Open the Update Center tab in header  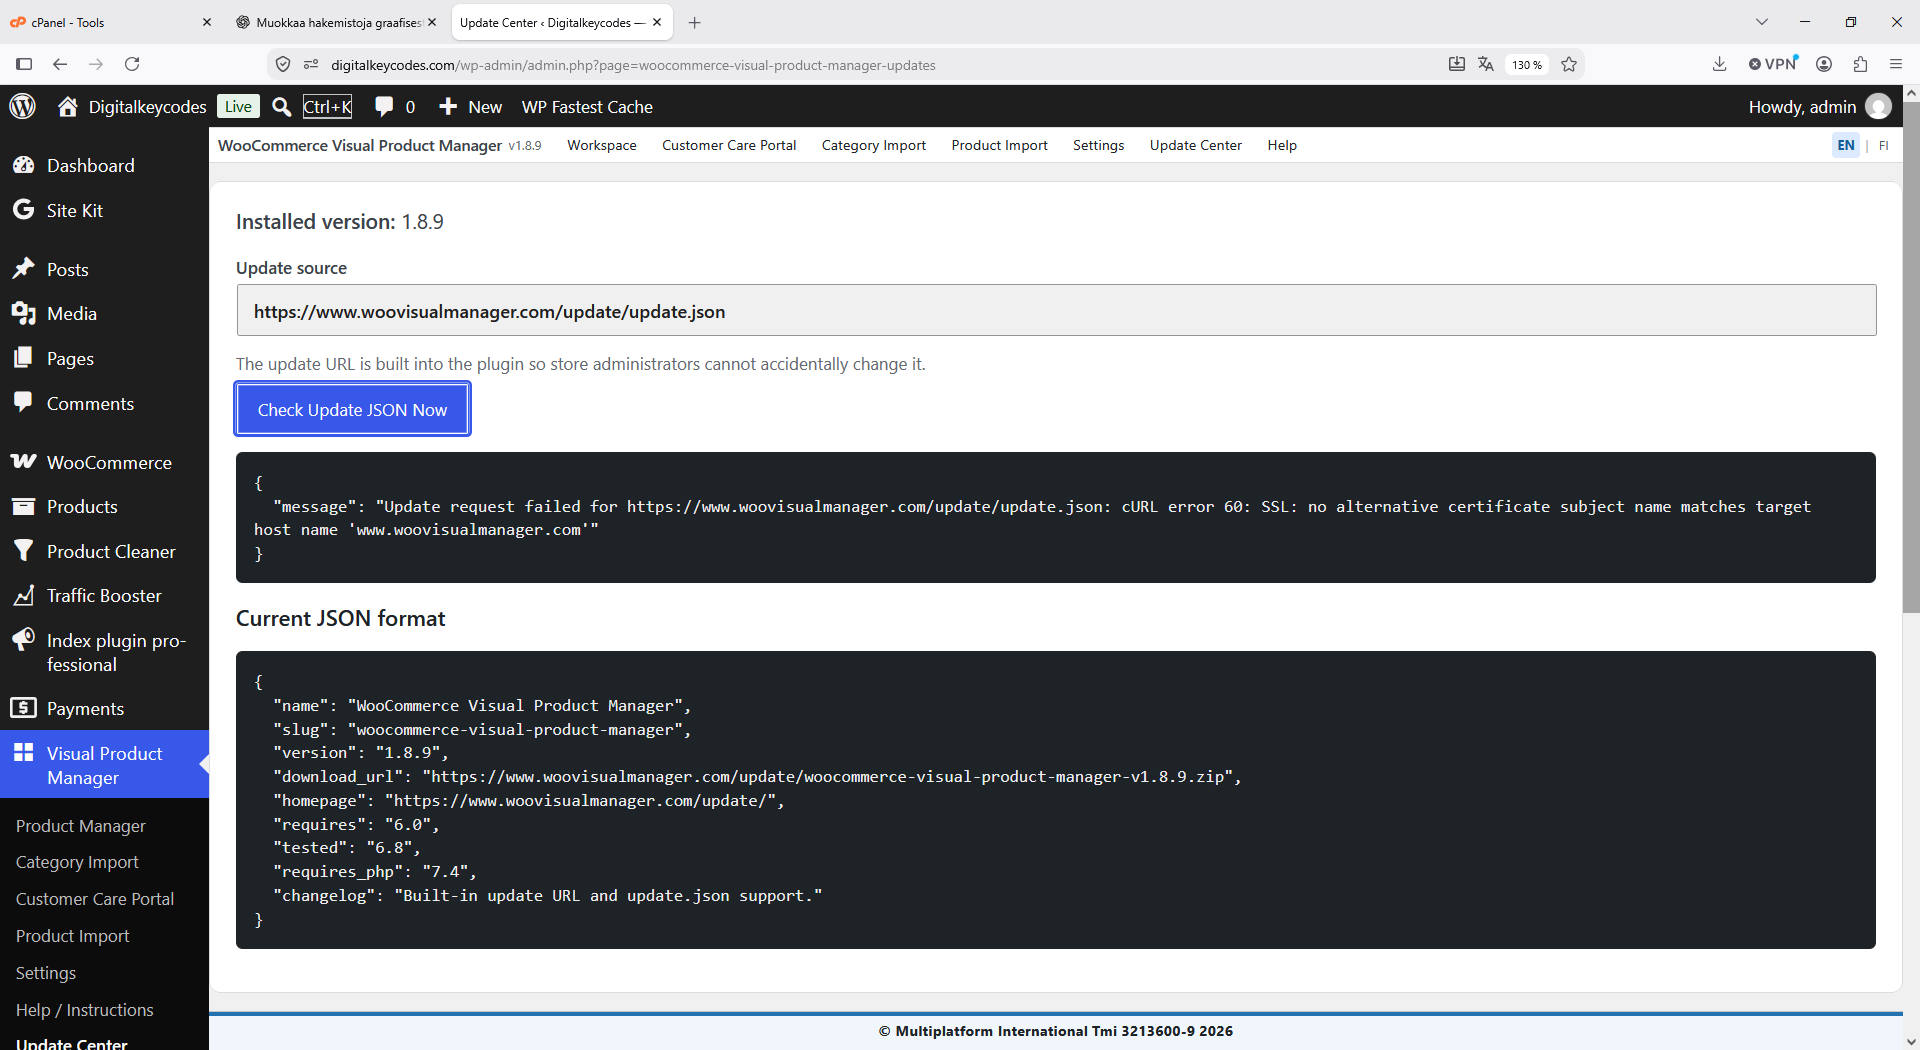point(1196,145)
